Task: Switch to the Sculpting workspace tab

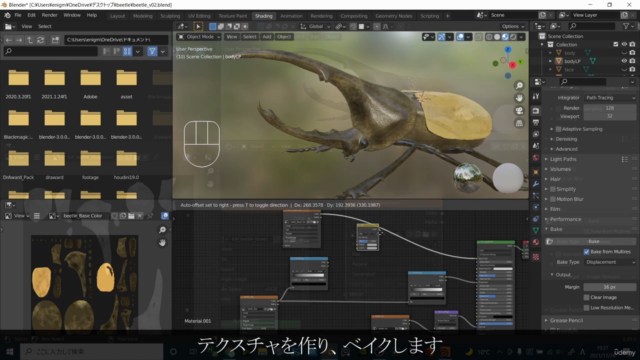Action: tap(170, 16)
